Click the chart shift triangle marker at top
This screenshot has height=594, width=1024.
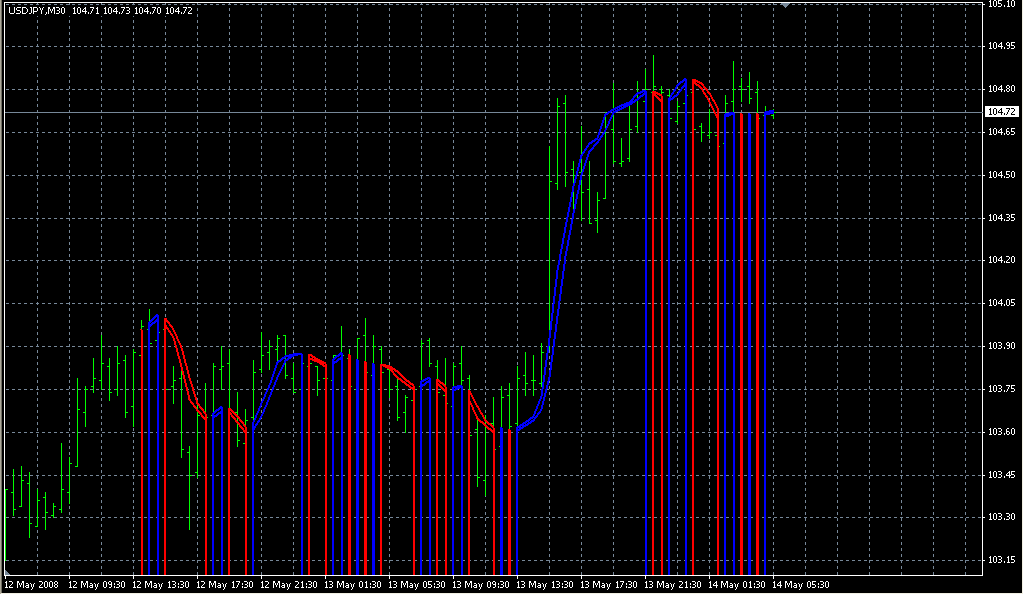pos(787,6)
